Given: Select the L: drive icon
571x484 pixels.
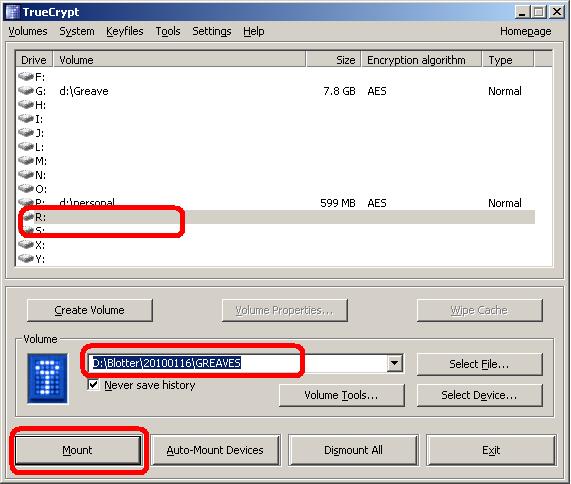Looking at the screenshot, I should [26, 146].
